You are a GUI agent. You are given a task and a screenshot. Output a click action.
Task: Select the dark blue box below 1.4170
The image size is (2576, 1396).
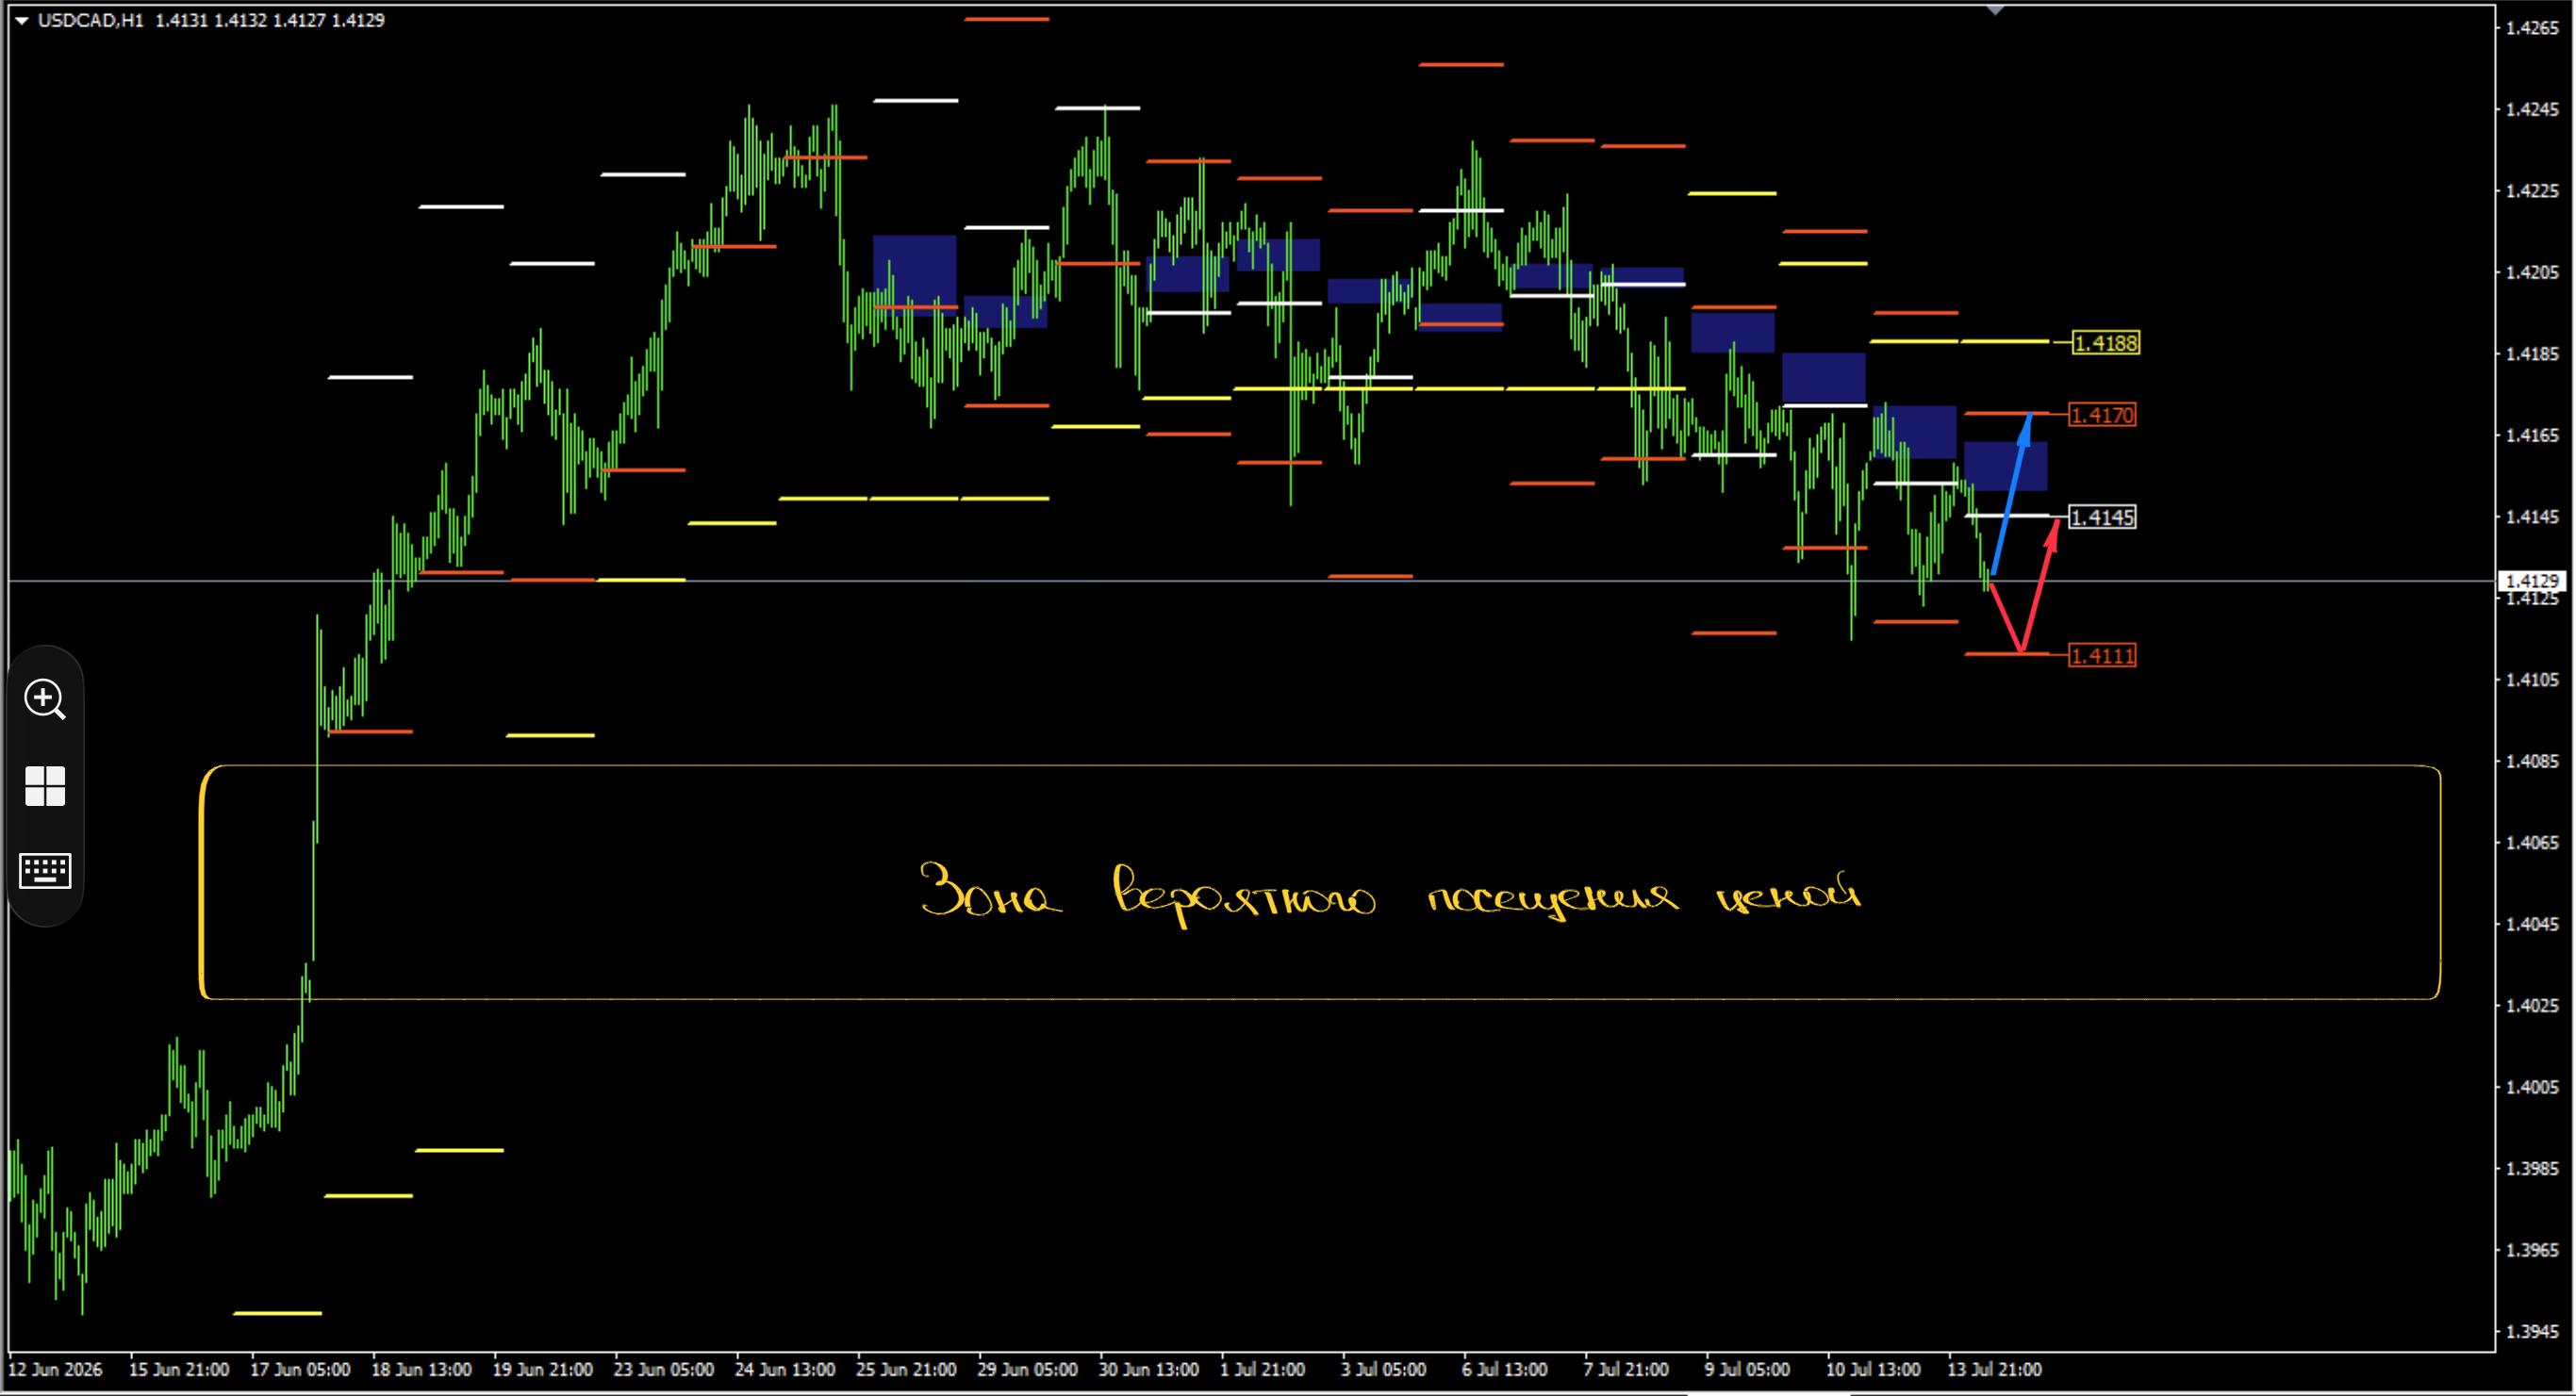pyautogui.click(x=2005, y=466)
